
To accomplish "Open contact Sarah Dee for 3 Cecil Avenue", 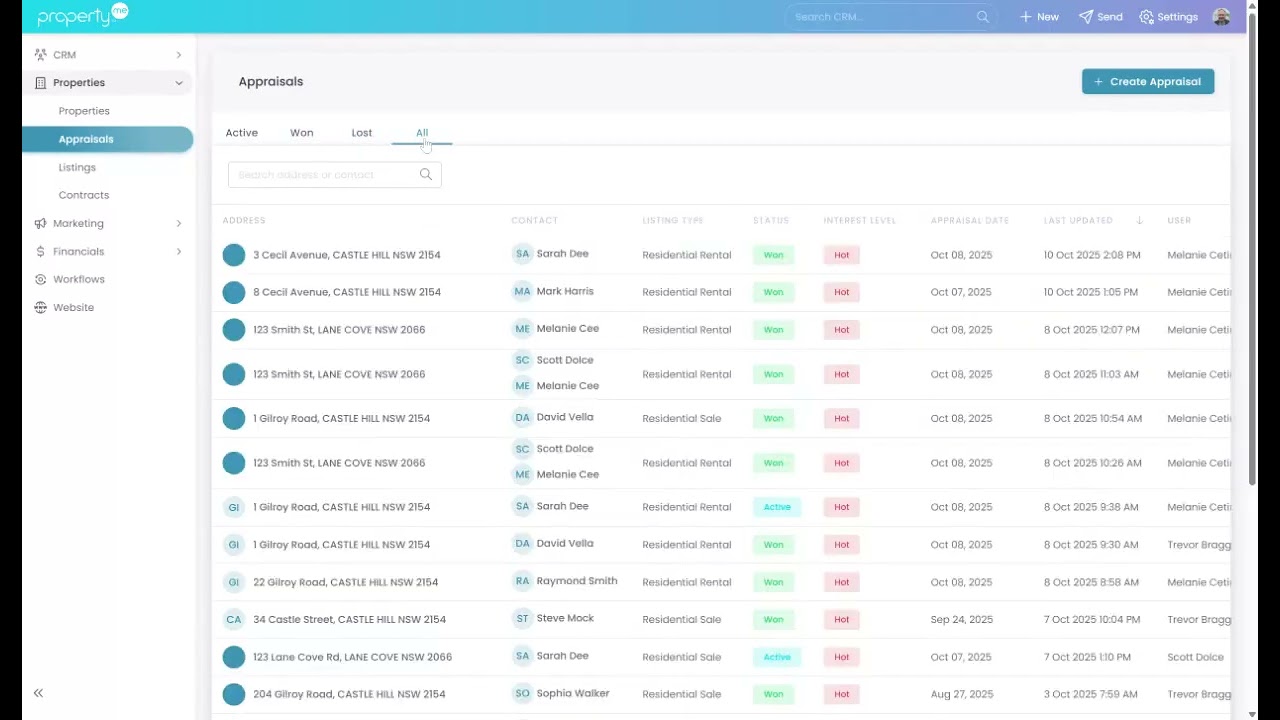I will pos(562,254).
